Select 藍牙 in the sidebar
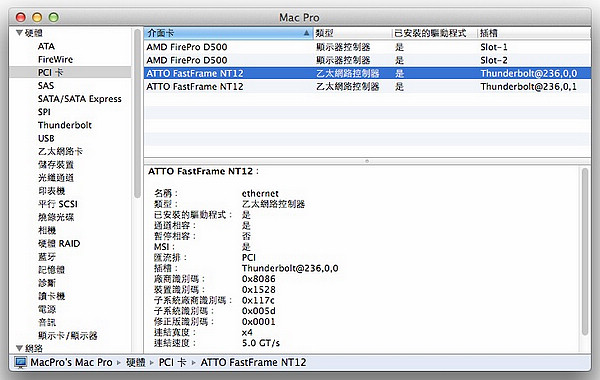The height and width of the screenshot is (380, 600). [47, 256]
